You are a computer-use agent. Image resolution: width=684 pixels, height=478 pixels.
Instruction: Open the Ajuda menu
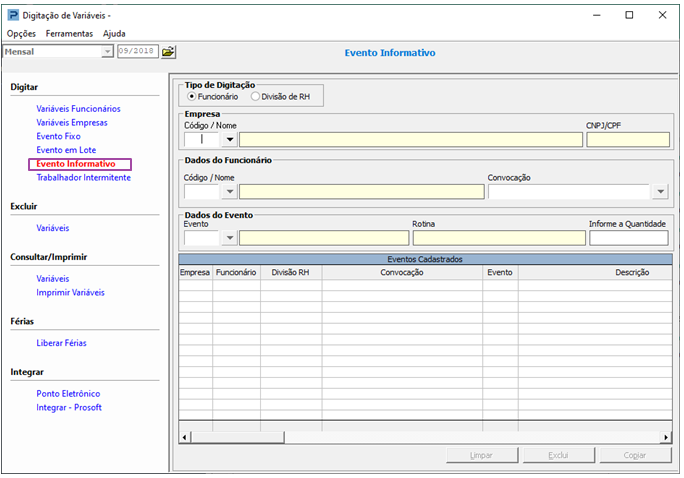coord(114,34)
